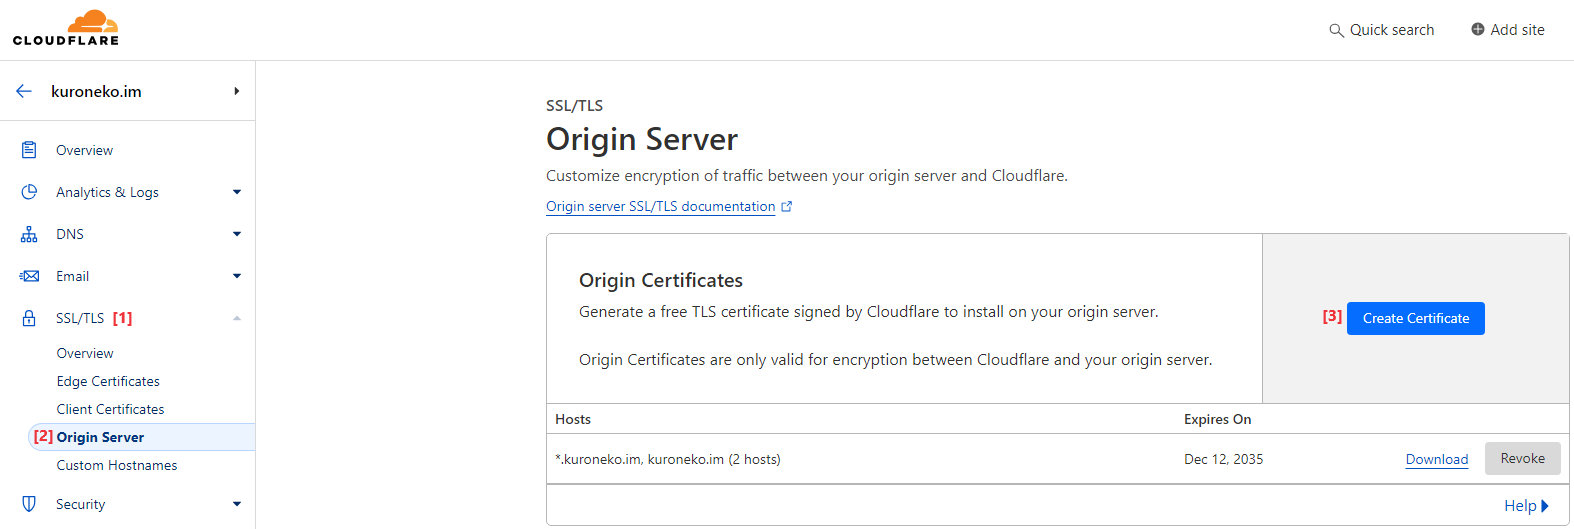Click the back arrow beside kuroneko.im
Image resolution: width=1574 pixels, height=529 pixels.
click(x=24, y=91)
